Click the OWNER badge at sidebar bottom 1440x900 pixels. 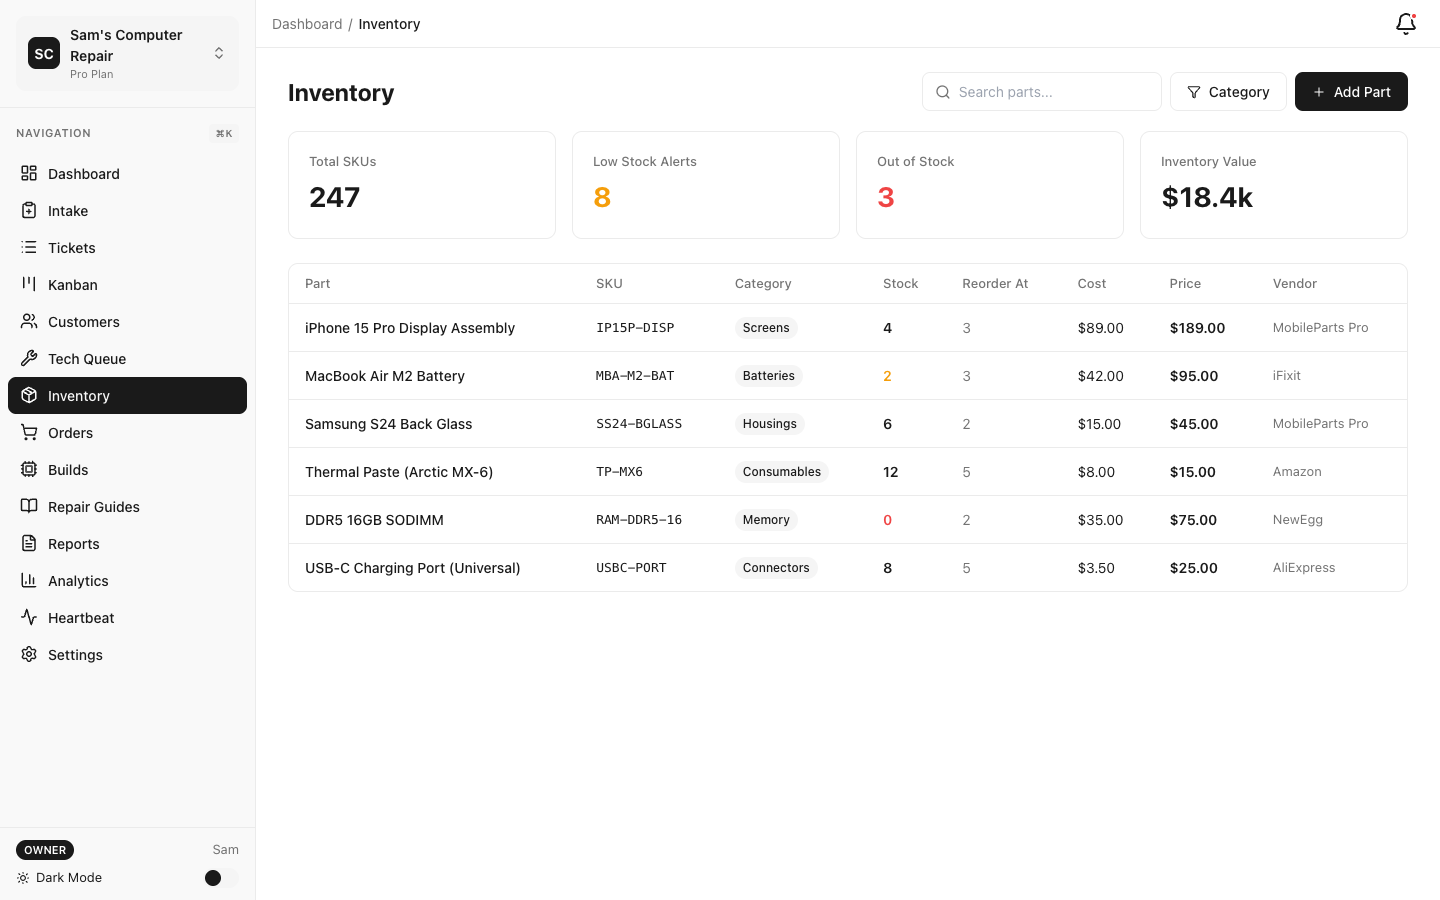(44, 849)
